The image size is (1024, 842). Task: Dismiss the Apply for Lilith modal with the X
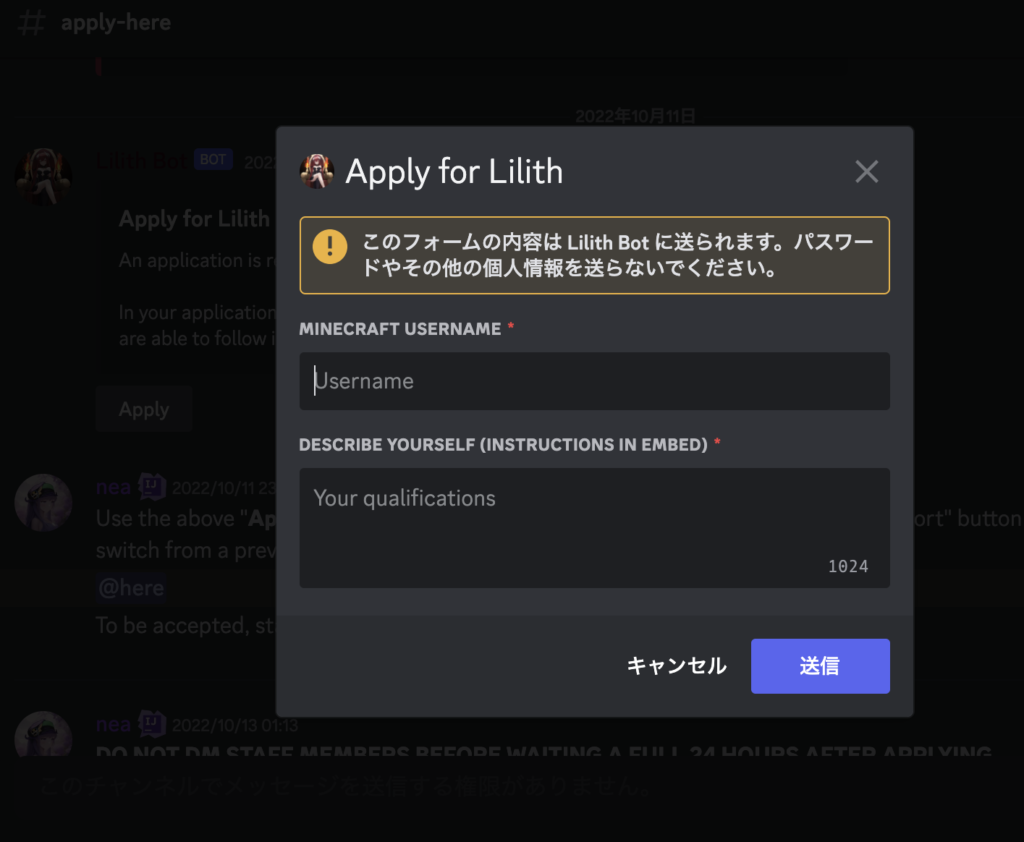click(x=866, y=171)
